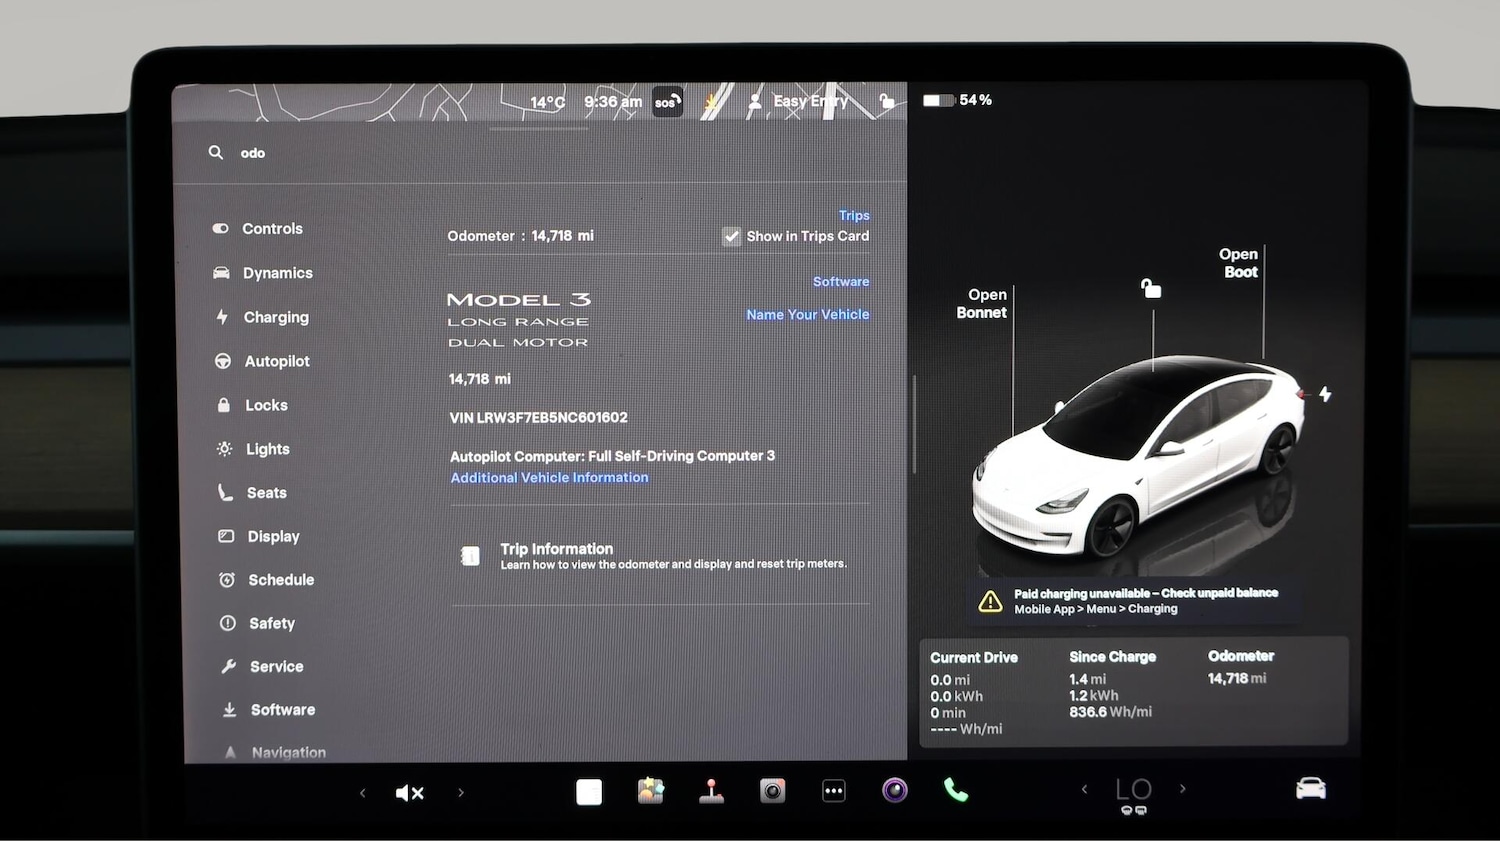Tap the Current Drive trip stats
This screenshot has width=1500, height=841.
click(x=974, y=694)
